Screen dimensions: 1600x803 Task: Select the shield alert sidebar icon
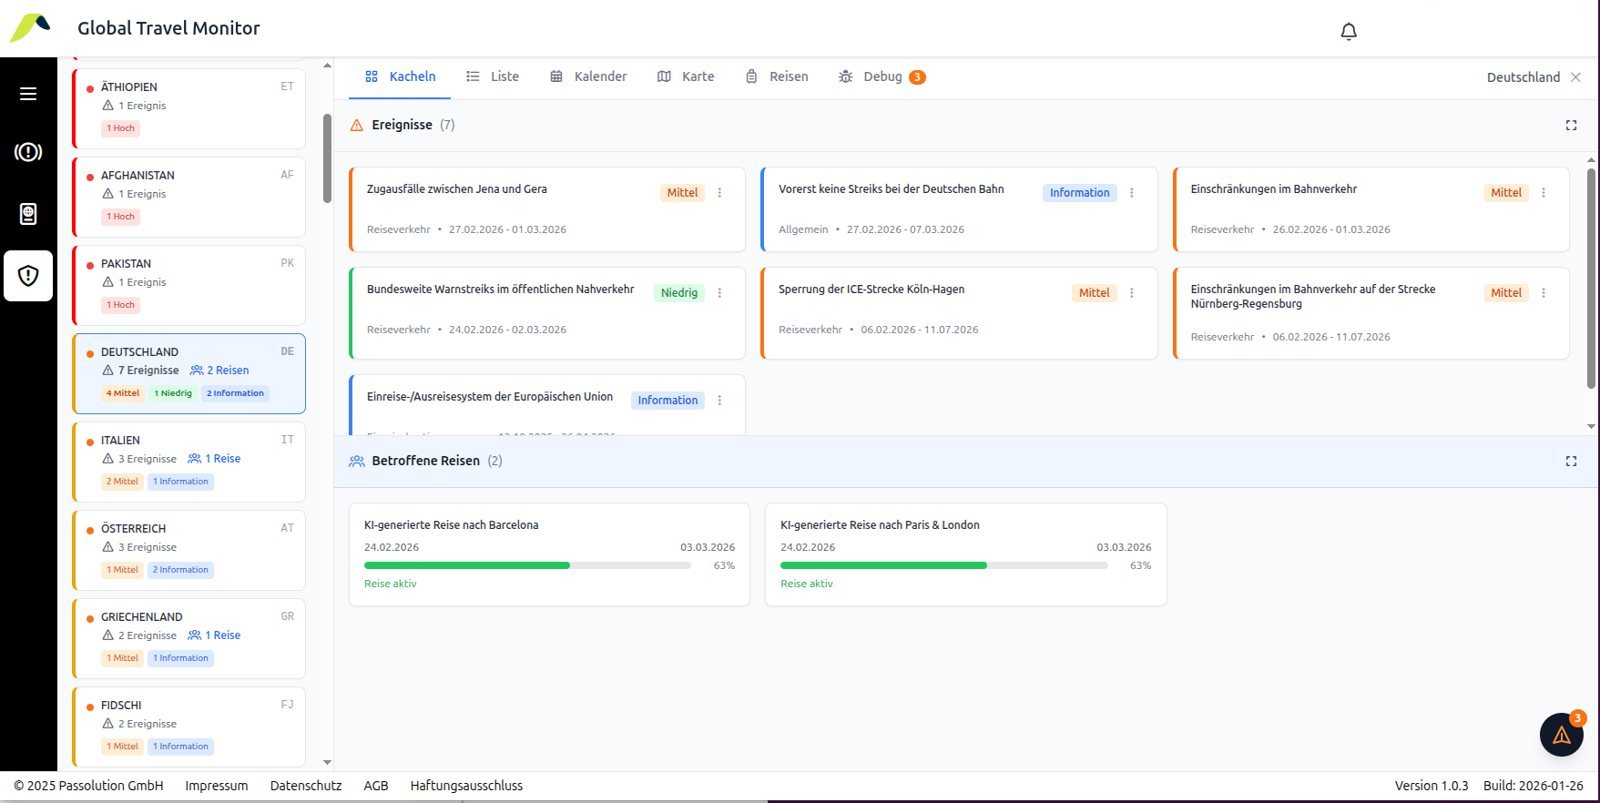pos(28,276)
